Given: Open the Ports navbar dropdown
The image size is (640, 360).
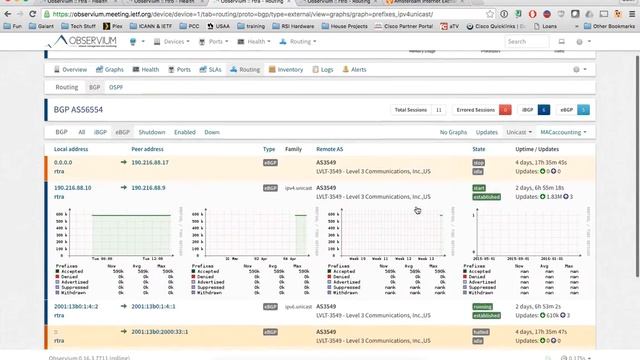Looking at the screenshot, I should pyautogui.click(x=213, y=42).
